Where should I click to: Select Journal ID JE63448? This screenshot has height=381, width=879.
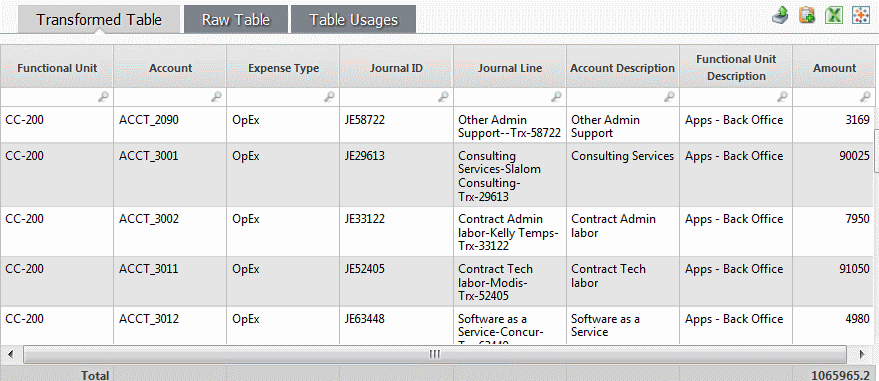pyautogui.click(x=396, y=325)
